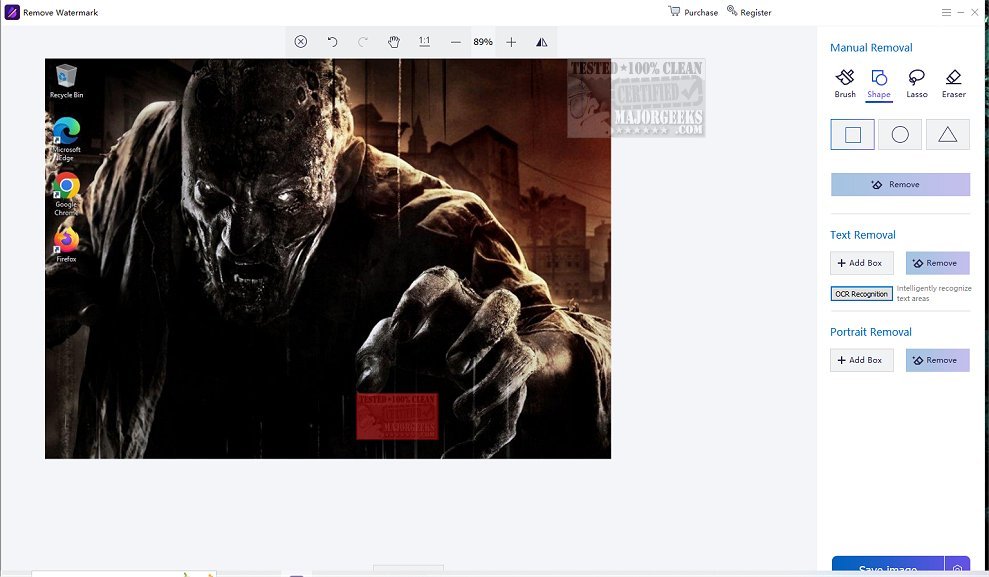Image resolution: width=989 pixels, height=577 pixels.
Task: Click the Text Removal heading
Action: (x=862, y=235)
